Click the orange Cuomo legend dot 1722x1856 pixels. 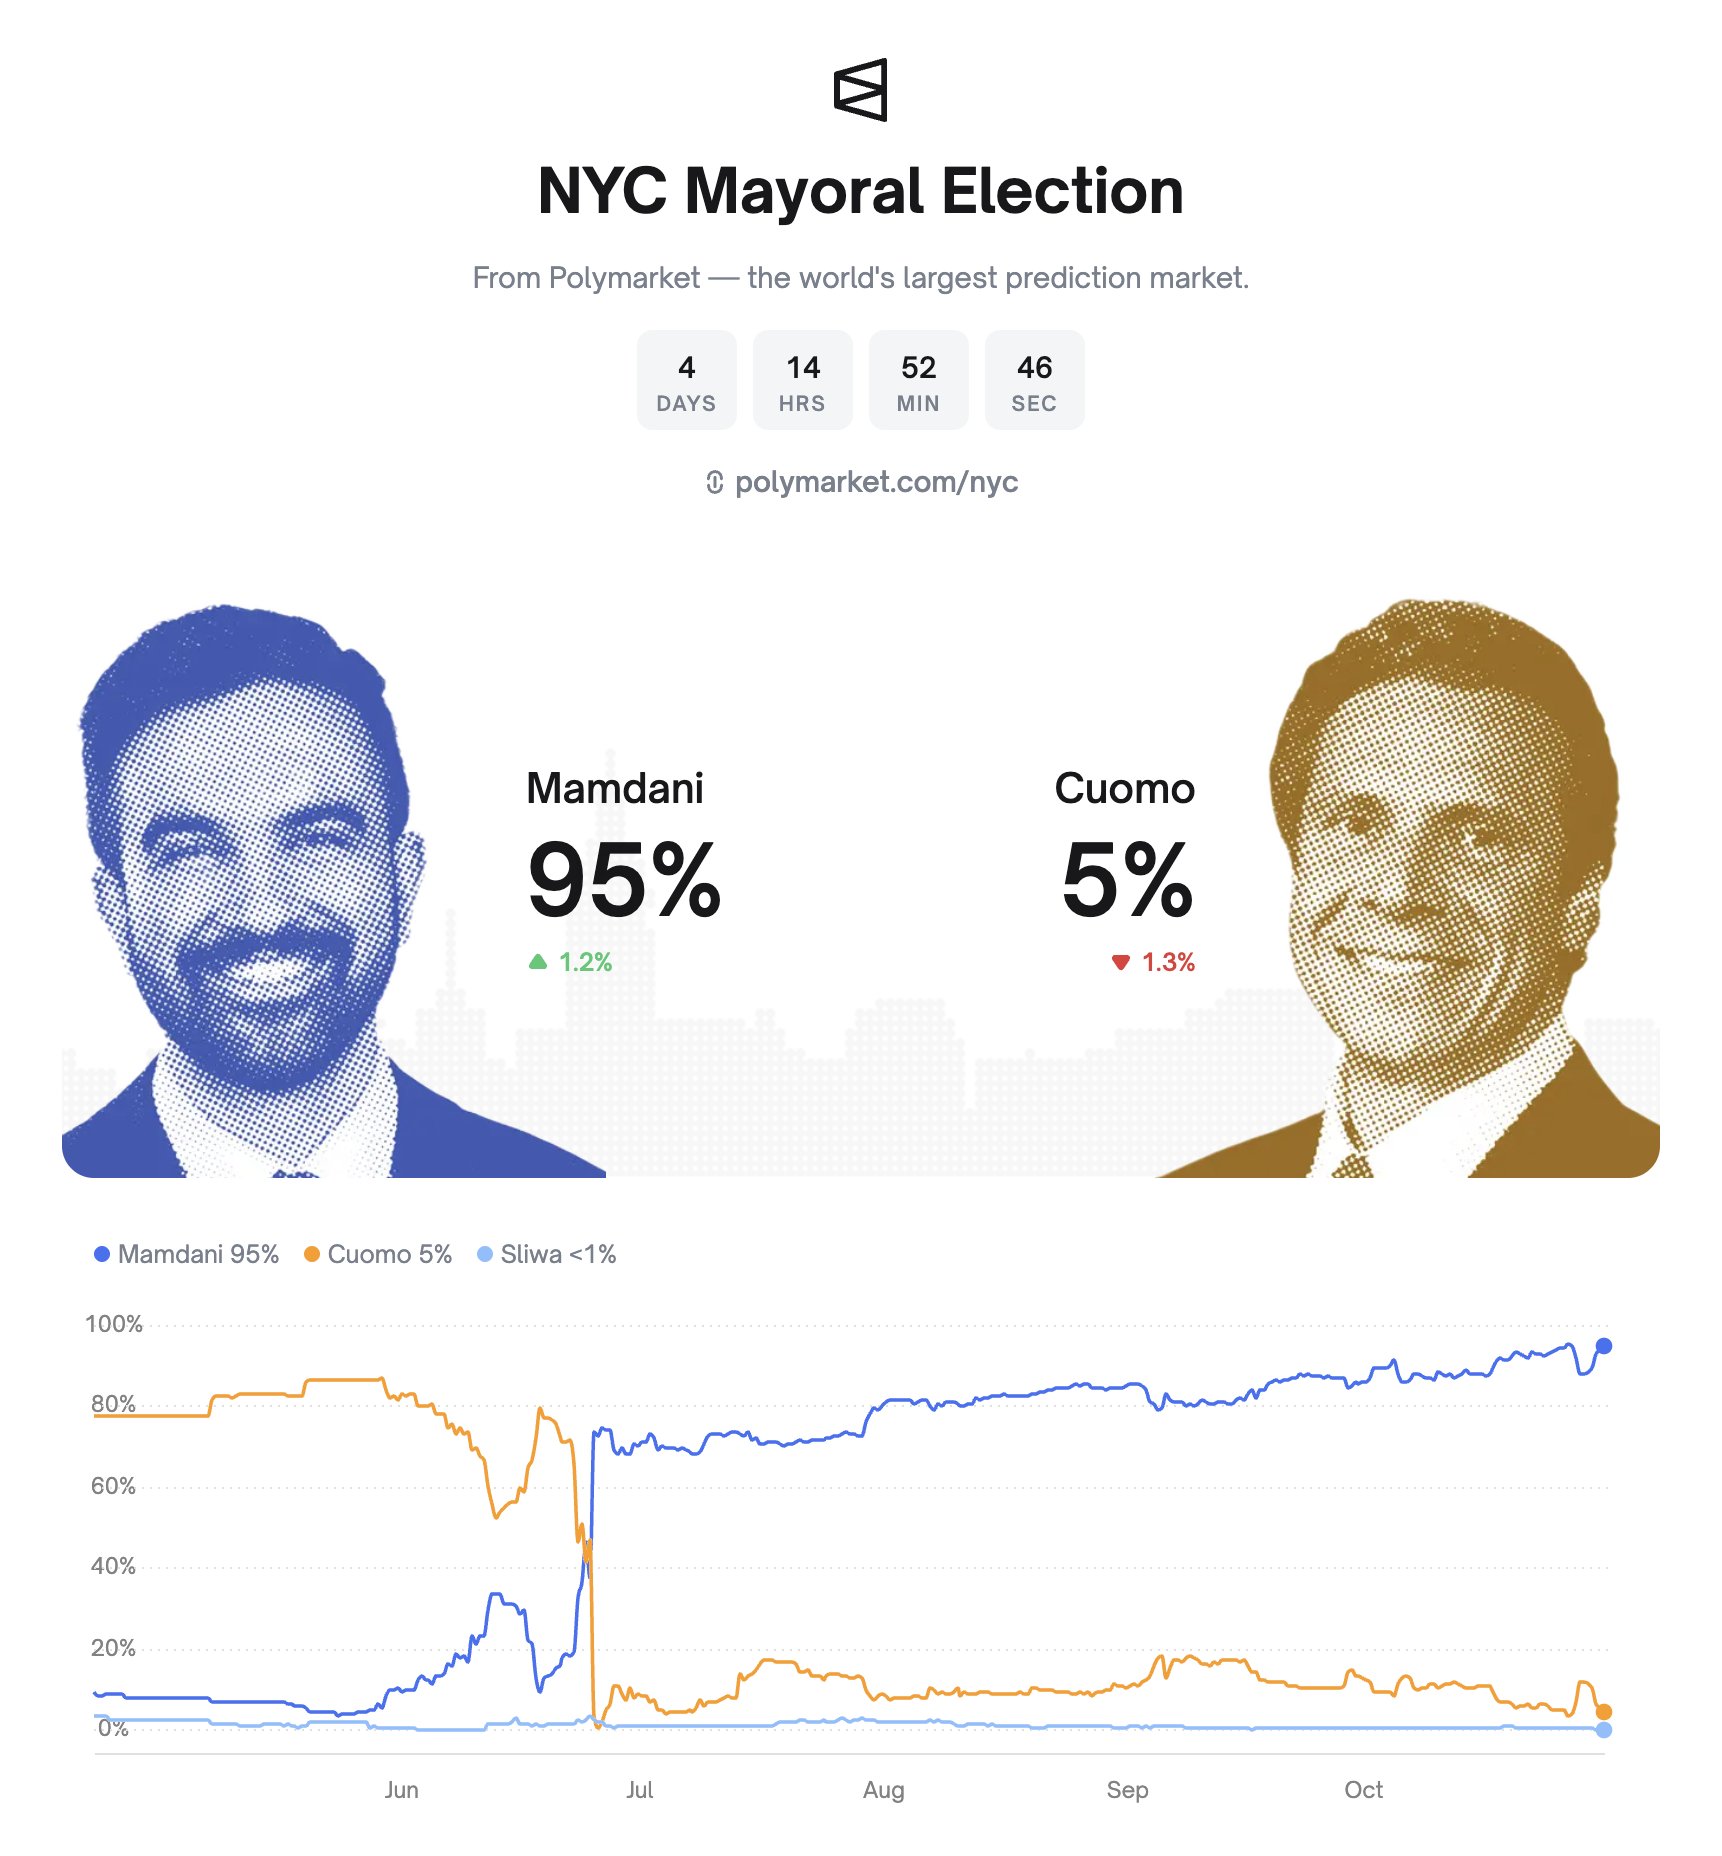click(312, 1254)
